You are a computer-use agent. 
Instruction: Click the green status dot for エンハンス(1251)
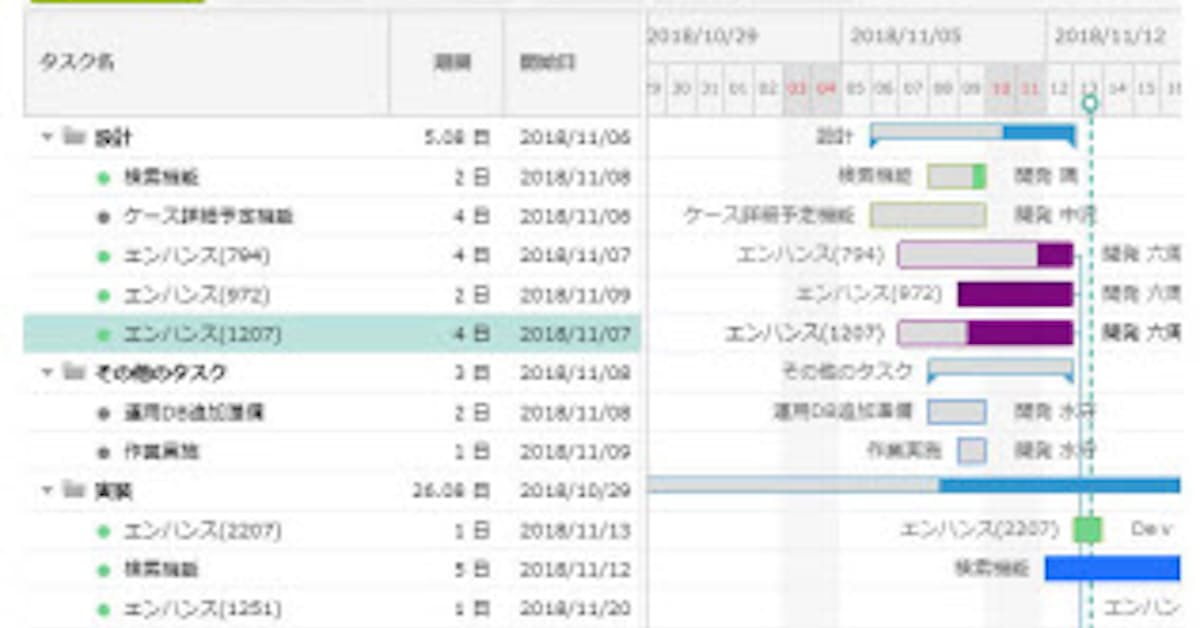click(103, 609)
